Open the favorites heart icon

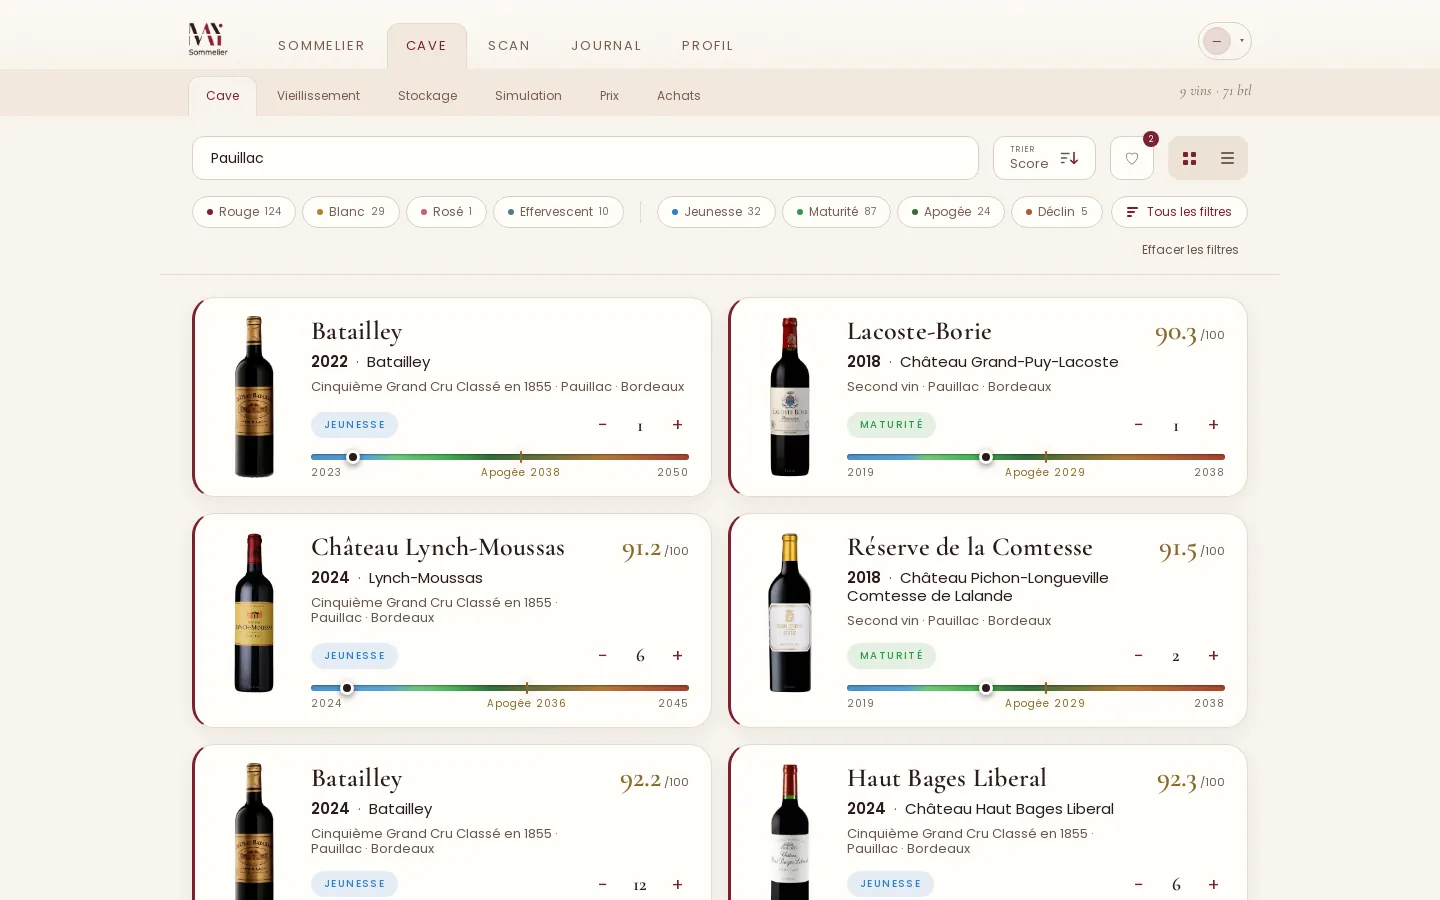[x=1132, y=158]
